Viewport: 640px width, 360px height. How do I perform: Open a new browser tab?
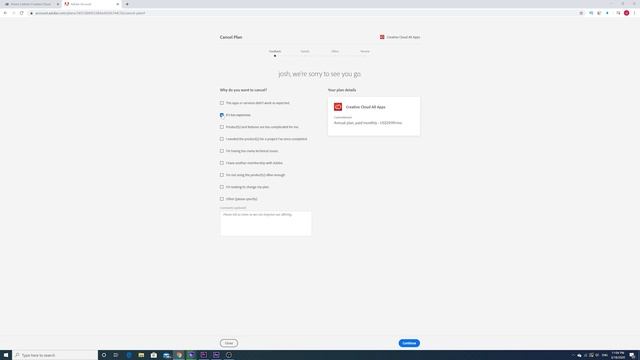[x=127, y=4]
